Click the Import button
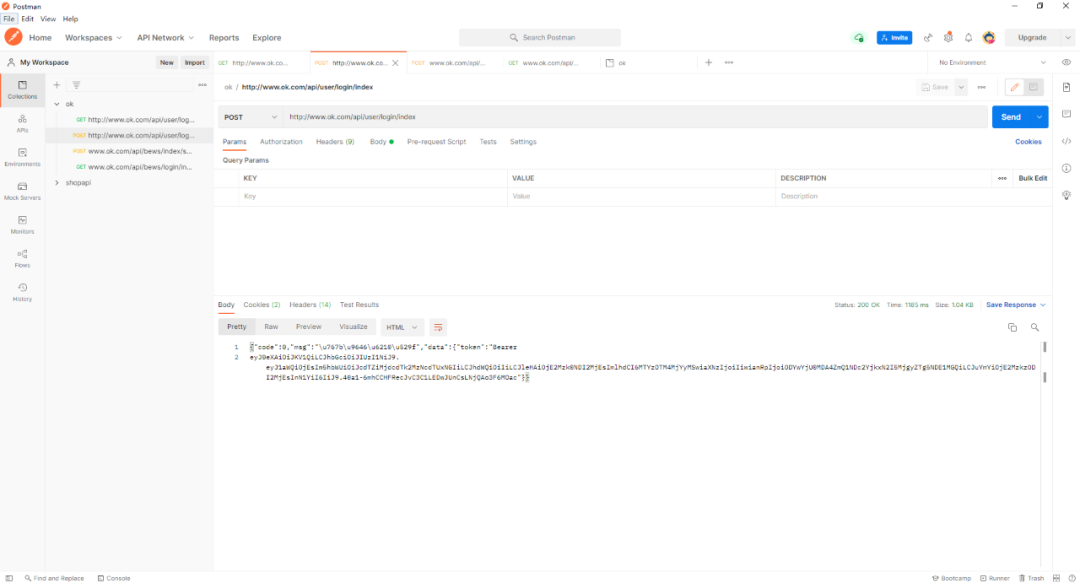 (194, 63)
